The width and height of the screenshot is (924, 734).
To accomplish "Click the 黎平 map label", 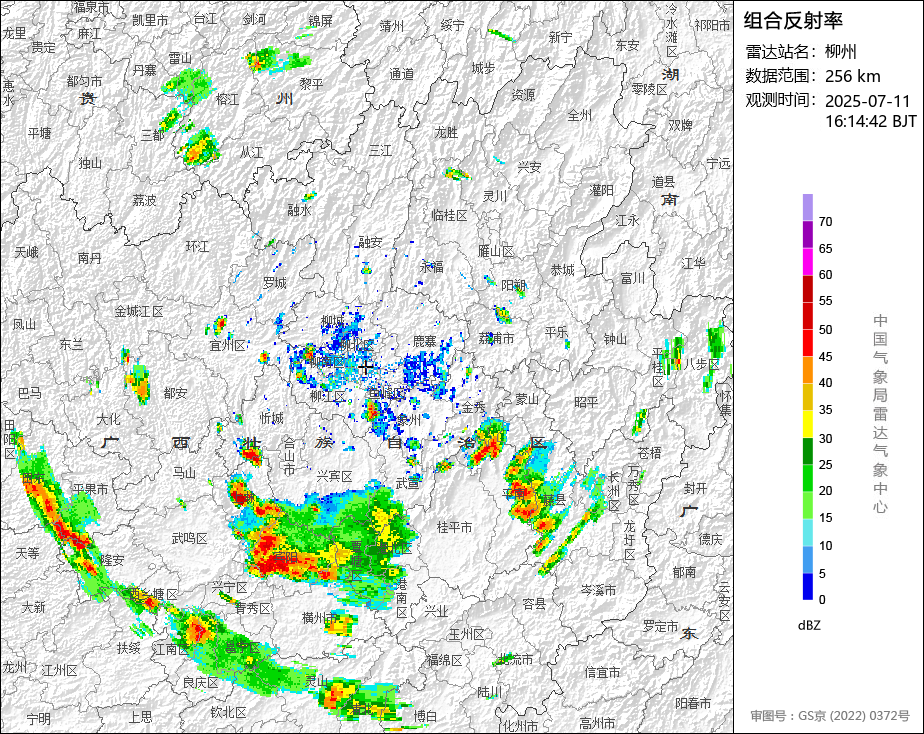I will coord(311,84).
